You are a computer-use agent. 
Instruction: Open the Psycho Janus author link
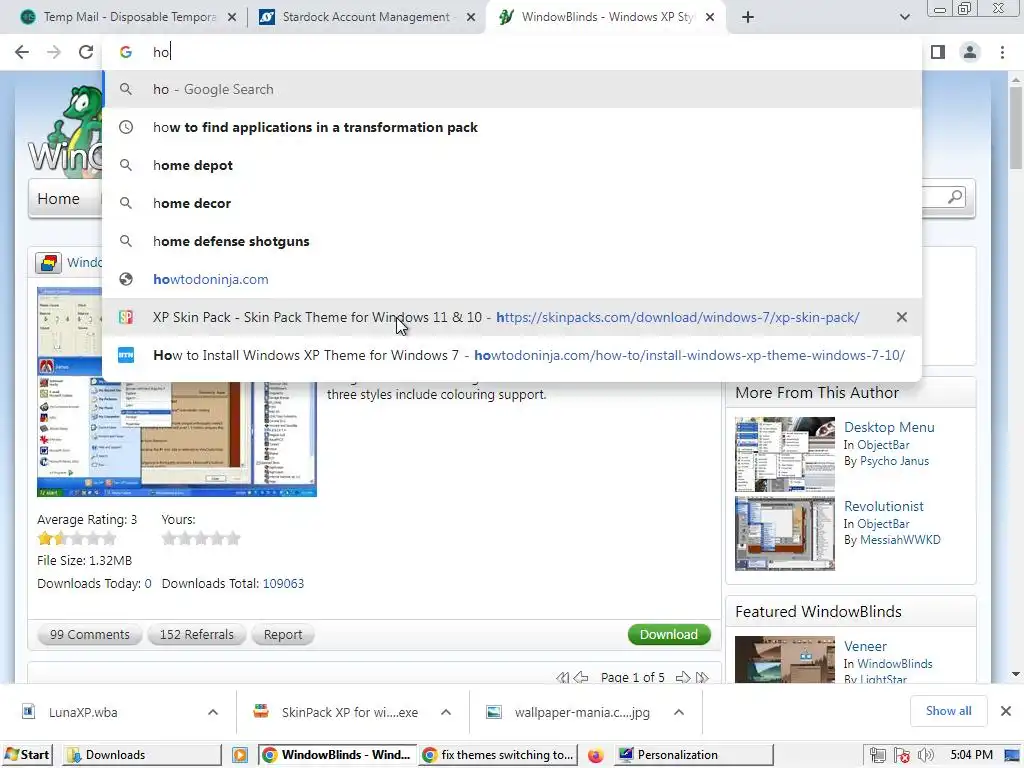pos(894,461)
